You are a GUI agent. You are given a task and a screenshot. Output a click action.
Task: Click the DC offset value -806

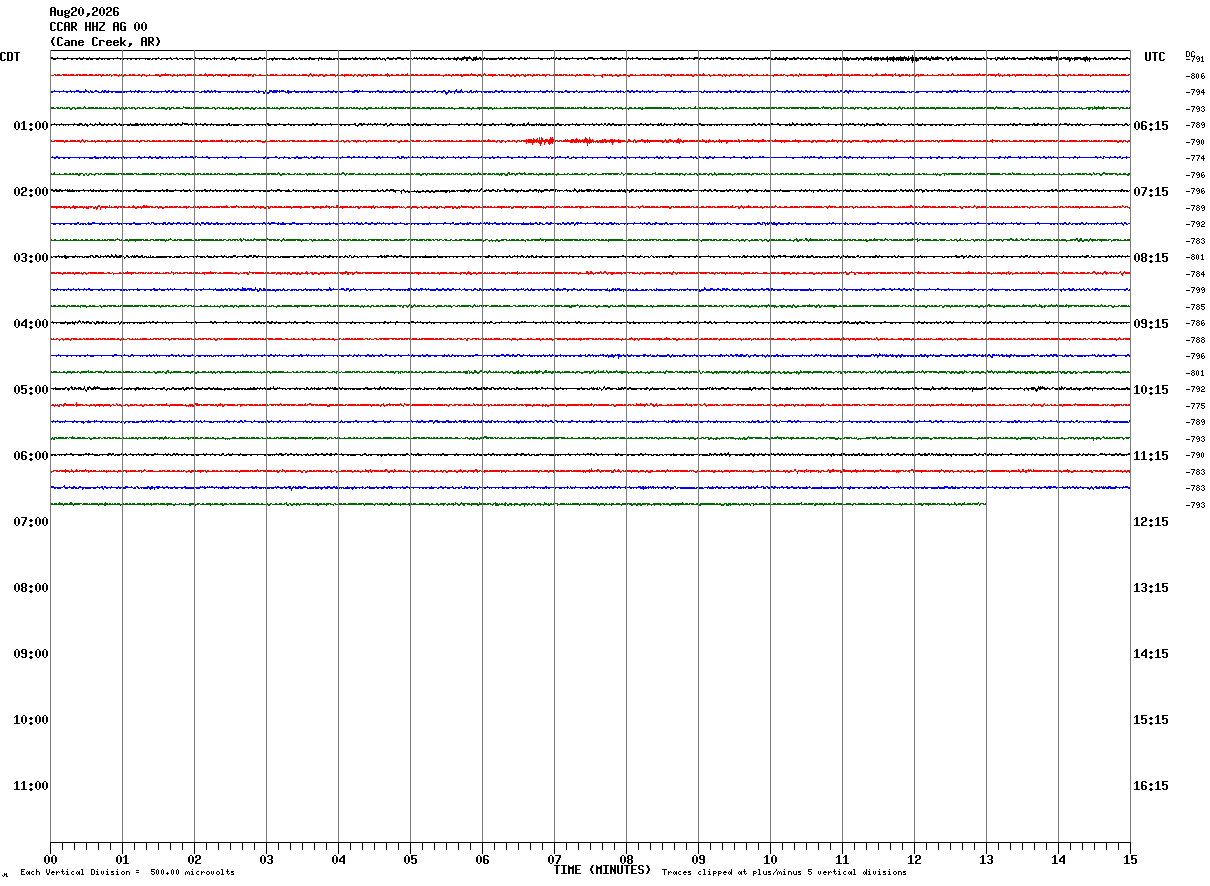click(x=1195, y=76)
